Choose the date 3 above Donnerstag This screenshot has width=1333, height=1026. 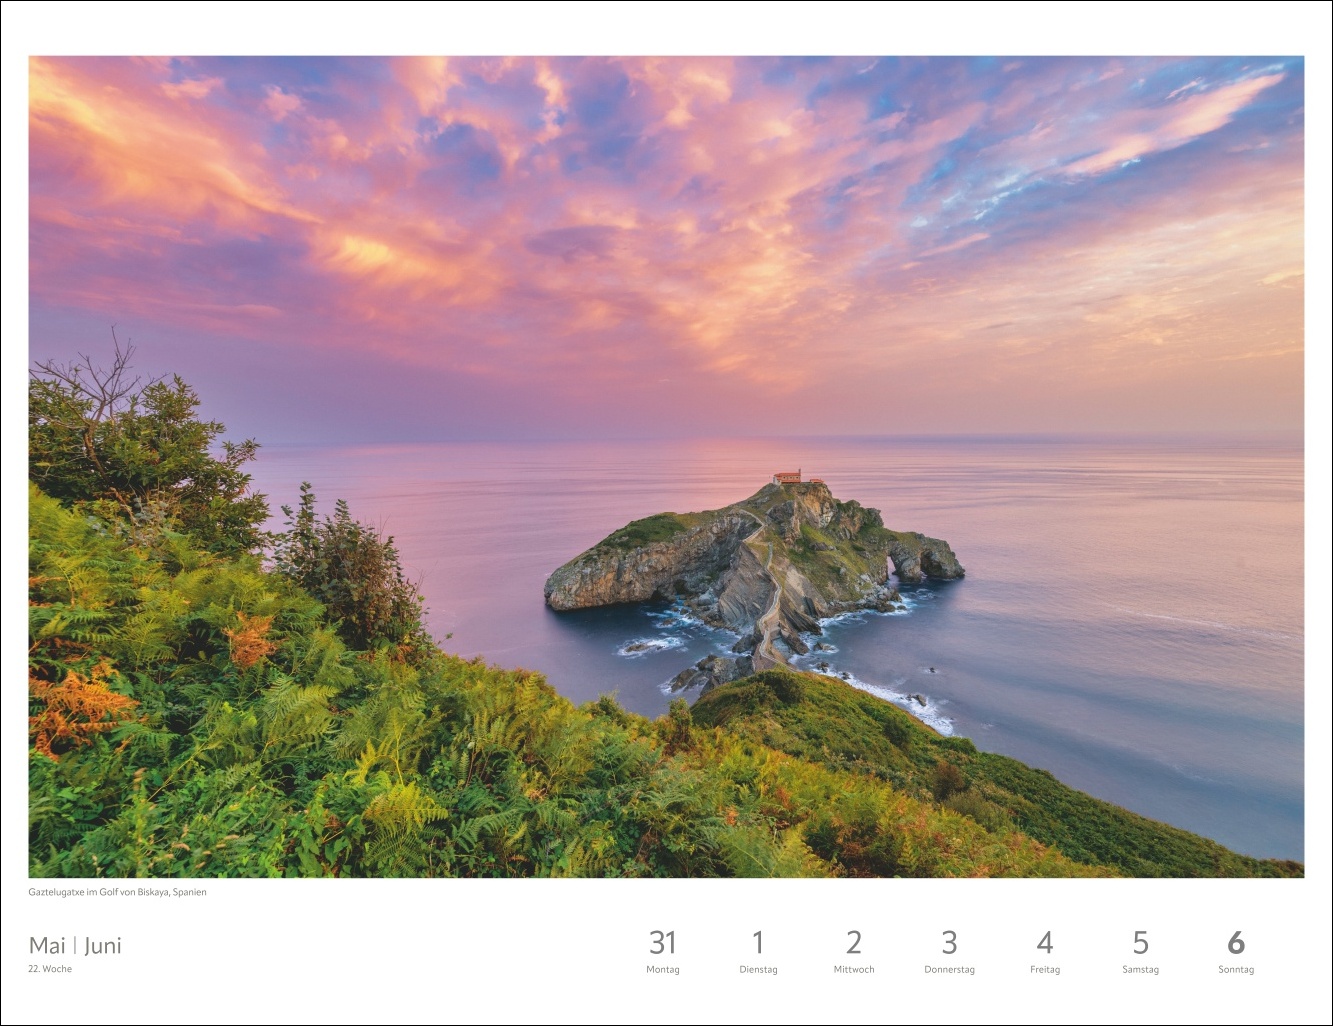pyautogui.click(x=949, y=943)
